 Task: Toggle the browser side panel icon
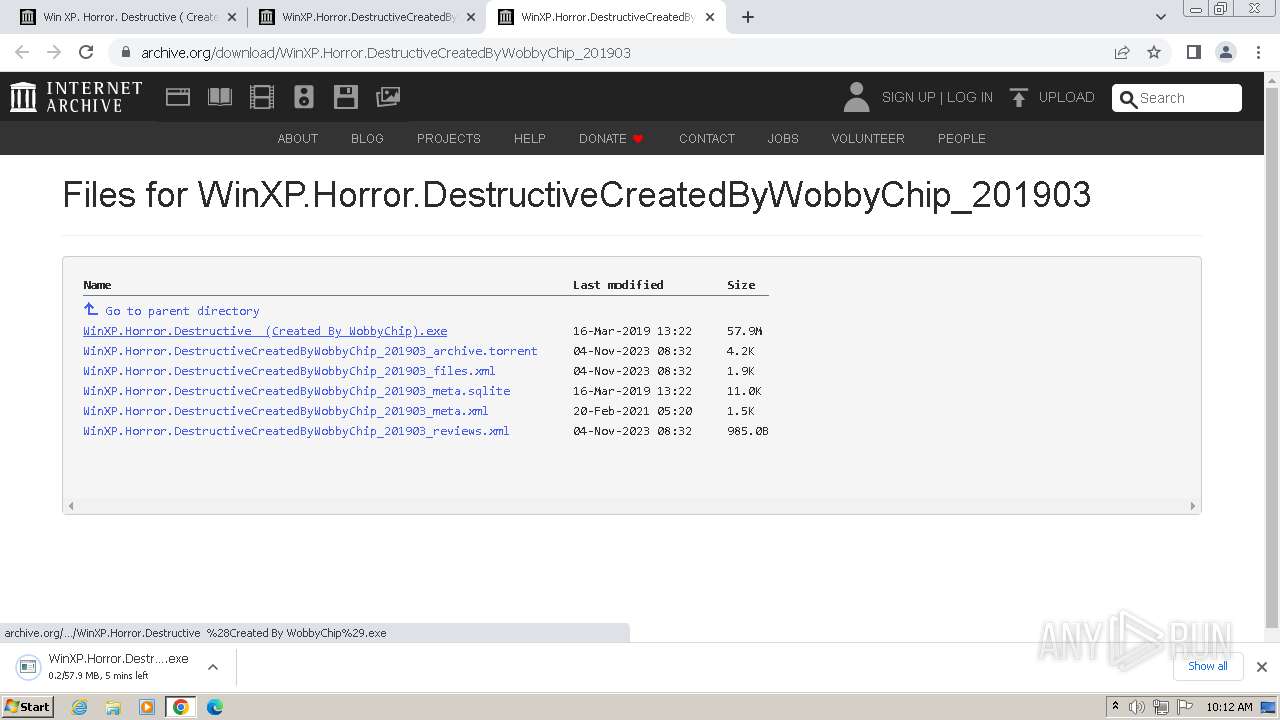1193,52
